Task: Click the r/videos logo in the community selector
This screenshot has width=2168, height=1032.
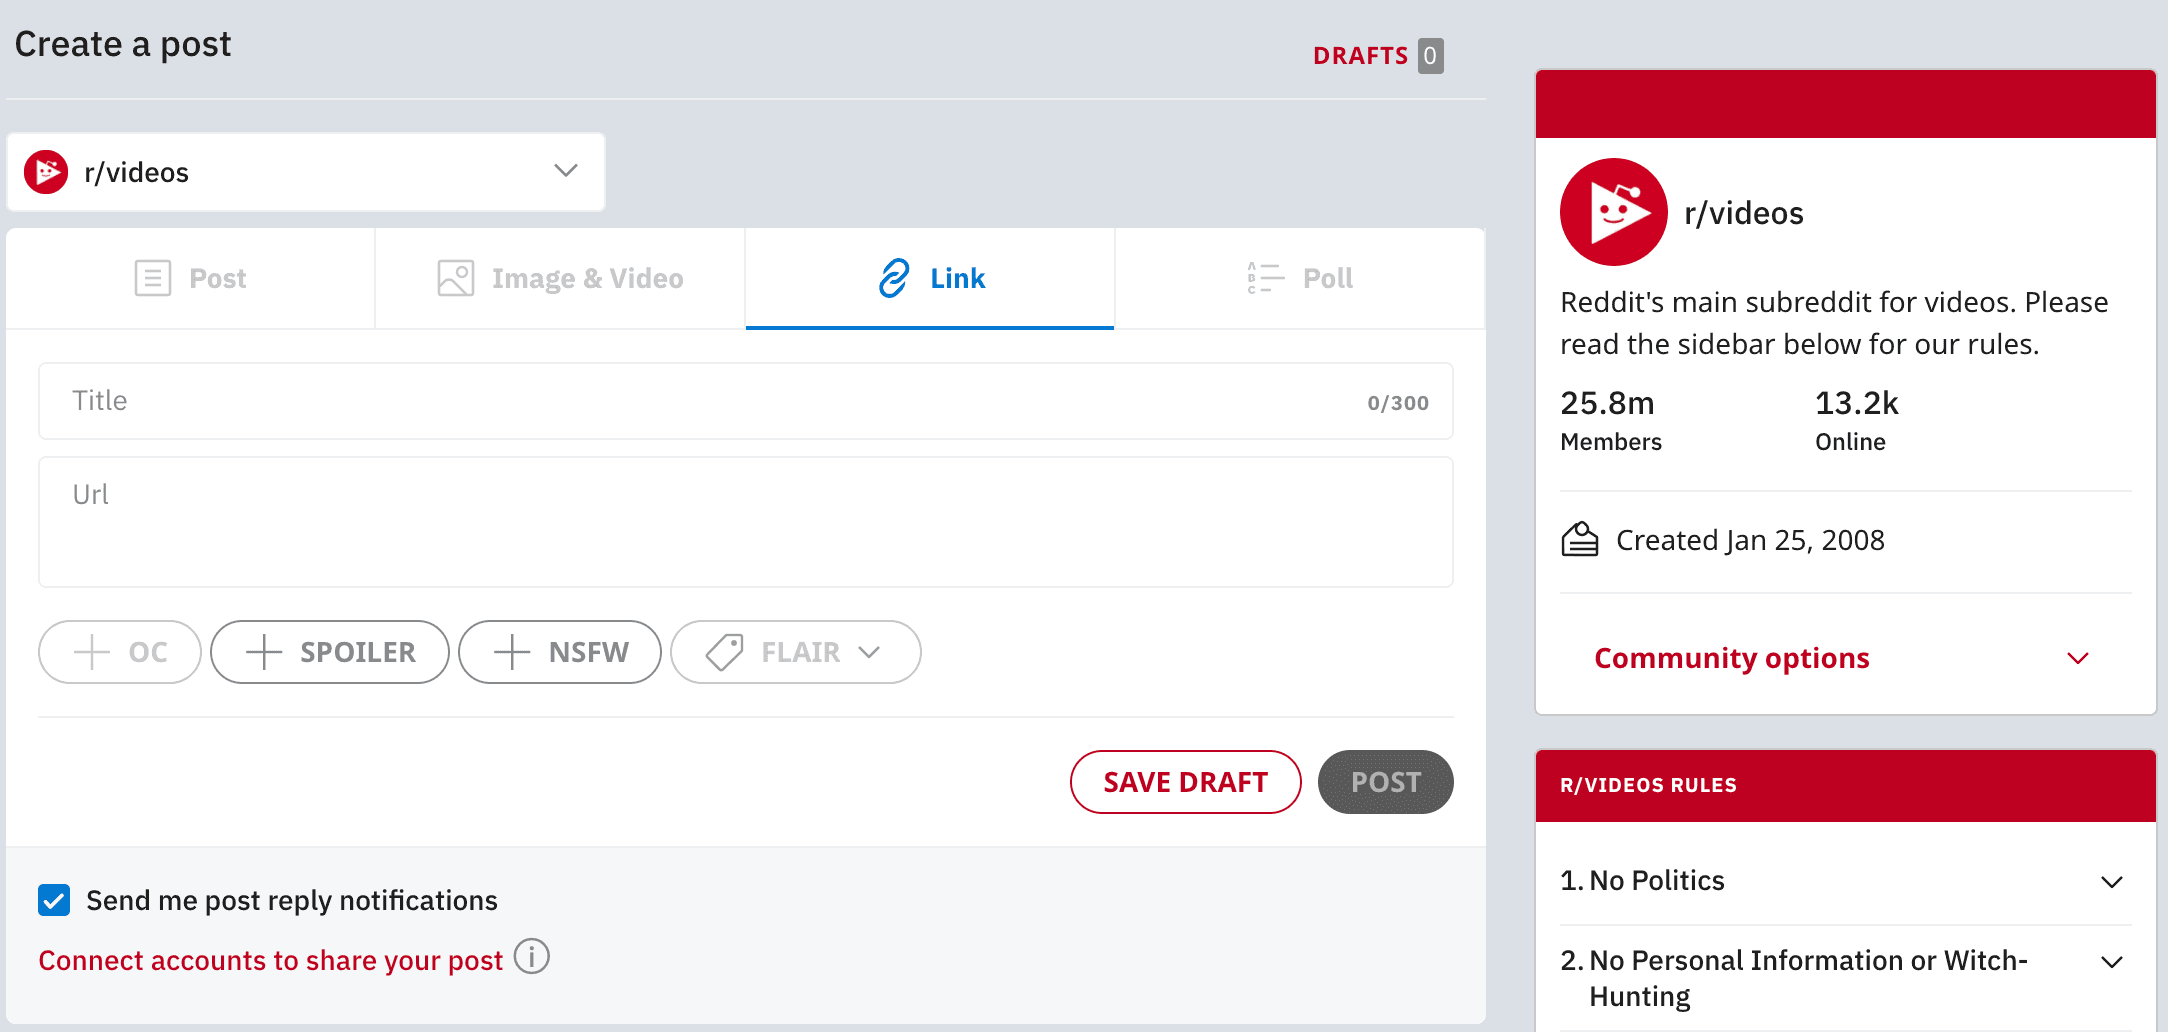Action: (x=46, y=172)
